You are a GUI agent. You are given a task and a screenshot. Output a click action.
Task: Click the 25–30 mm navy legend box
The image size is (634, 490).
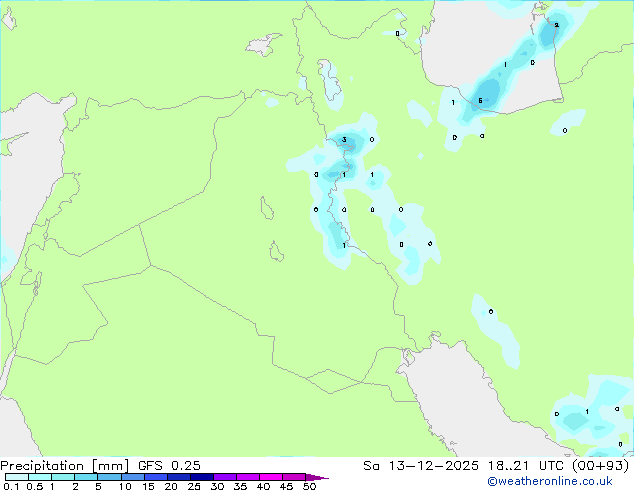click(202, 477)
